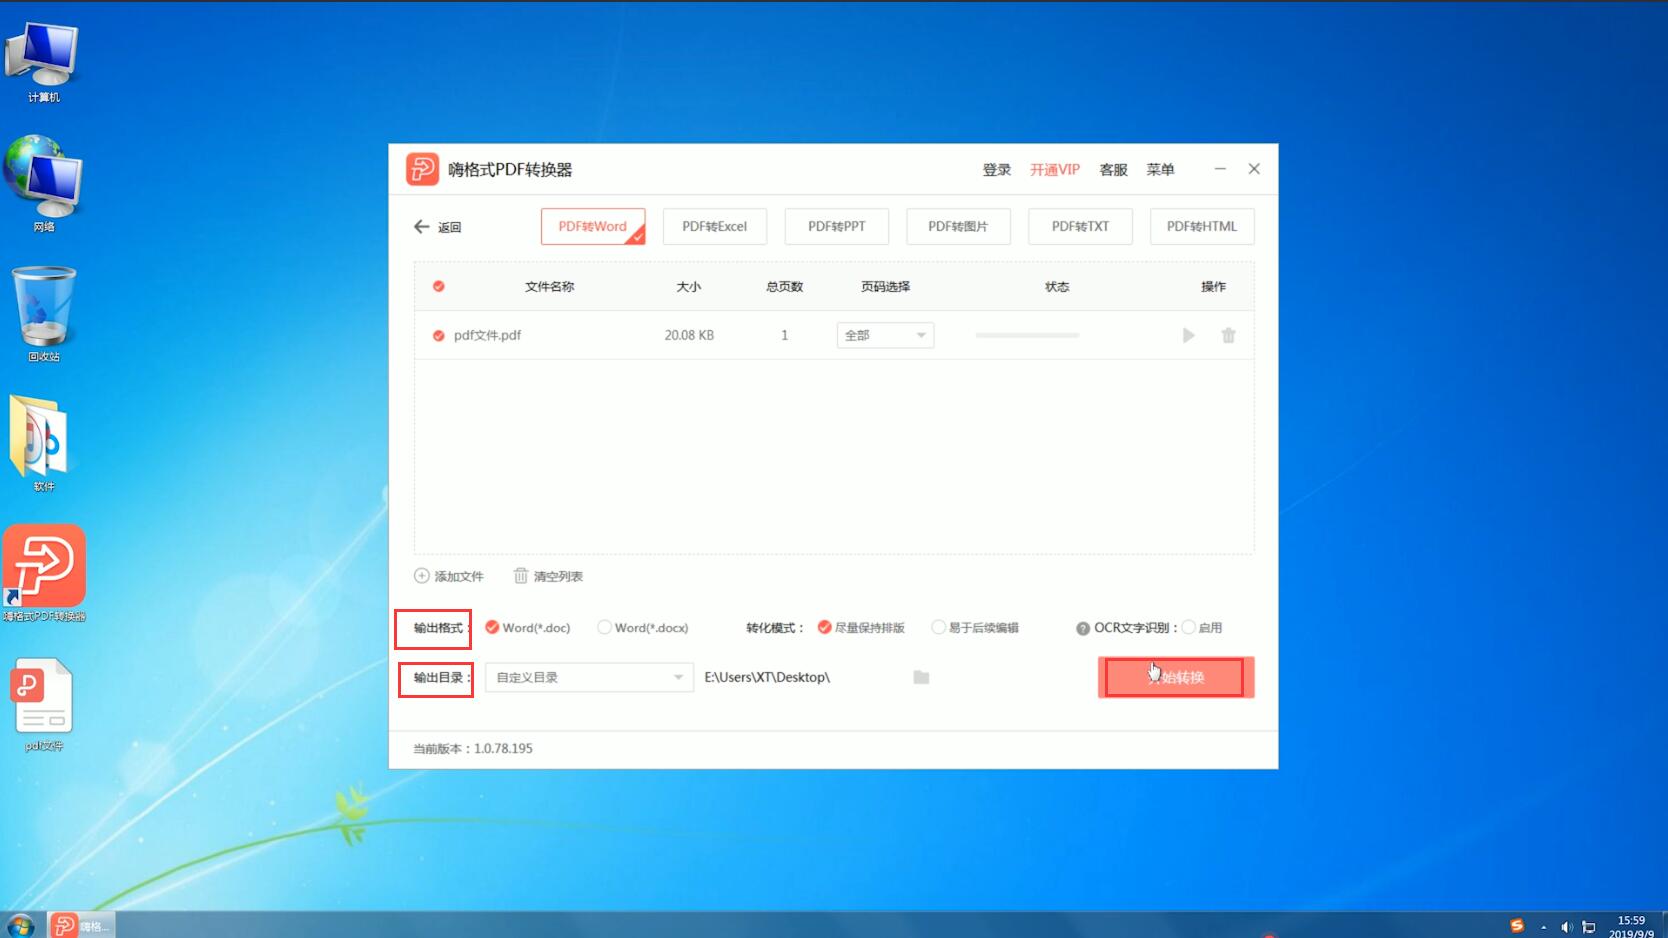Show hidden tray icons arrow
The image size is (1668, 938).
[1543, 927]
